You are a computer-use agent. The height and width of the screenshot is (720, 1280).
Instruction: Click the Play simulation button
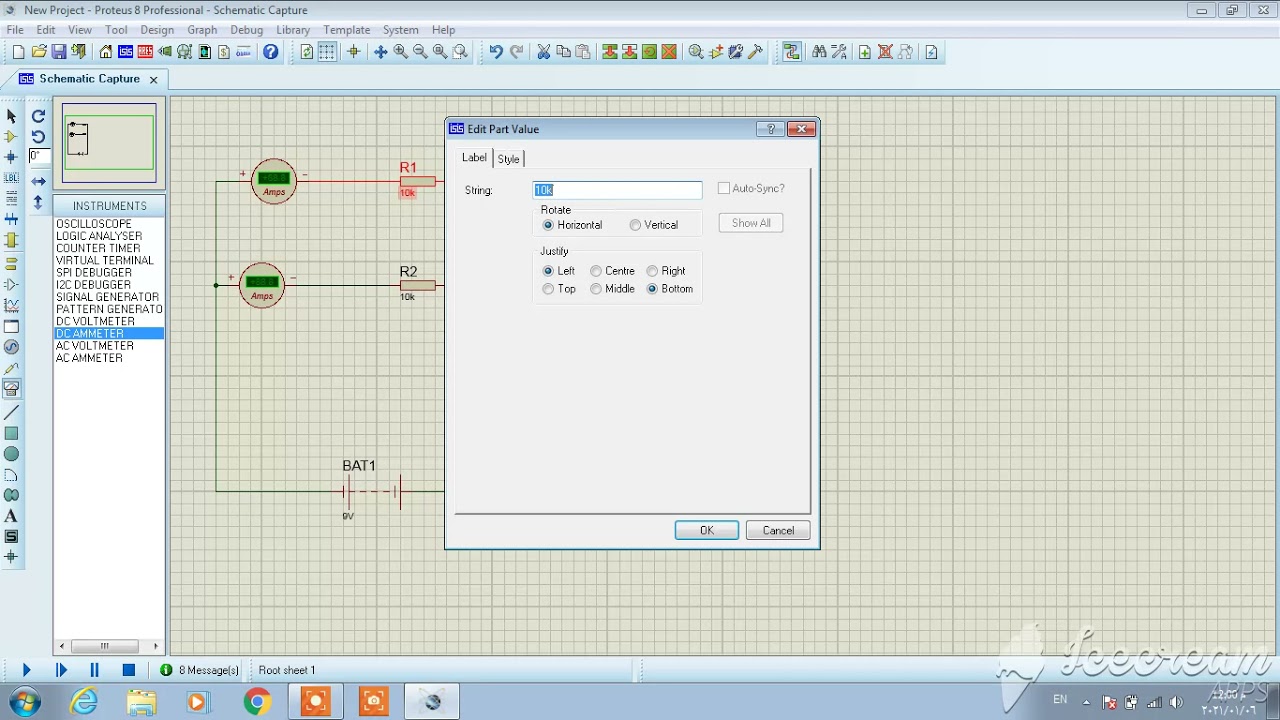coord(26,670)
